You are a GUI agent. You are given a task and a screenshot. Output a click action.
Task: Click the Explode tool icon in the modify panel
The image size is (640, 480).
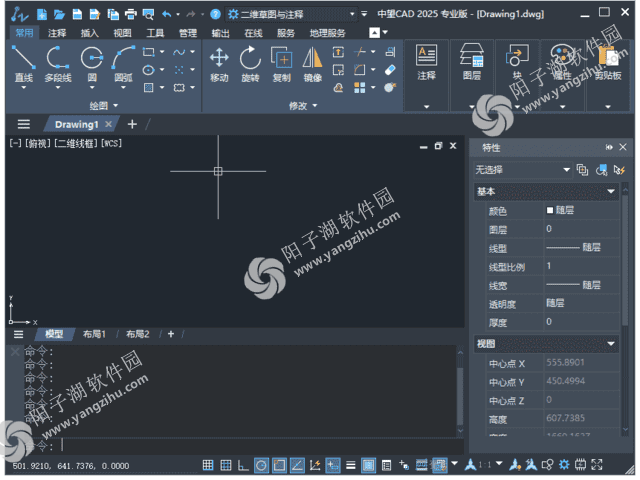coord(390,87)
